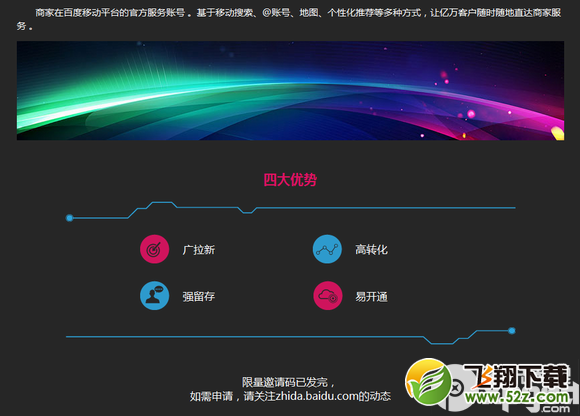Click the pink target icon for 广拉新

click(x=155, y=249)
